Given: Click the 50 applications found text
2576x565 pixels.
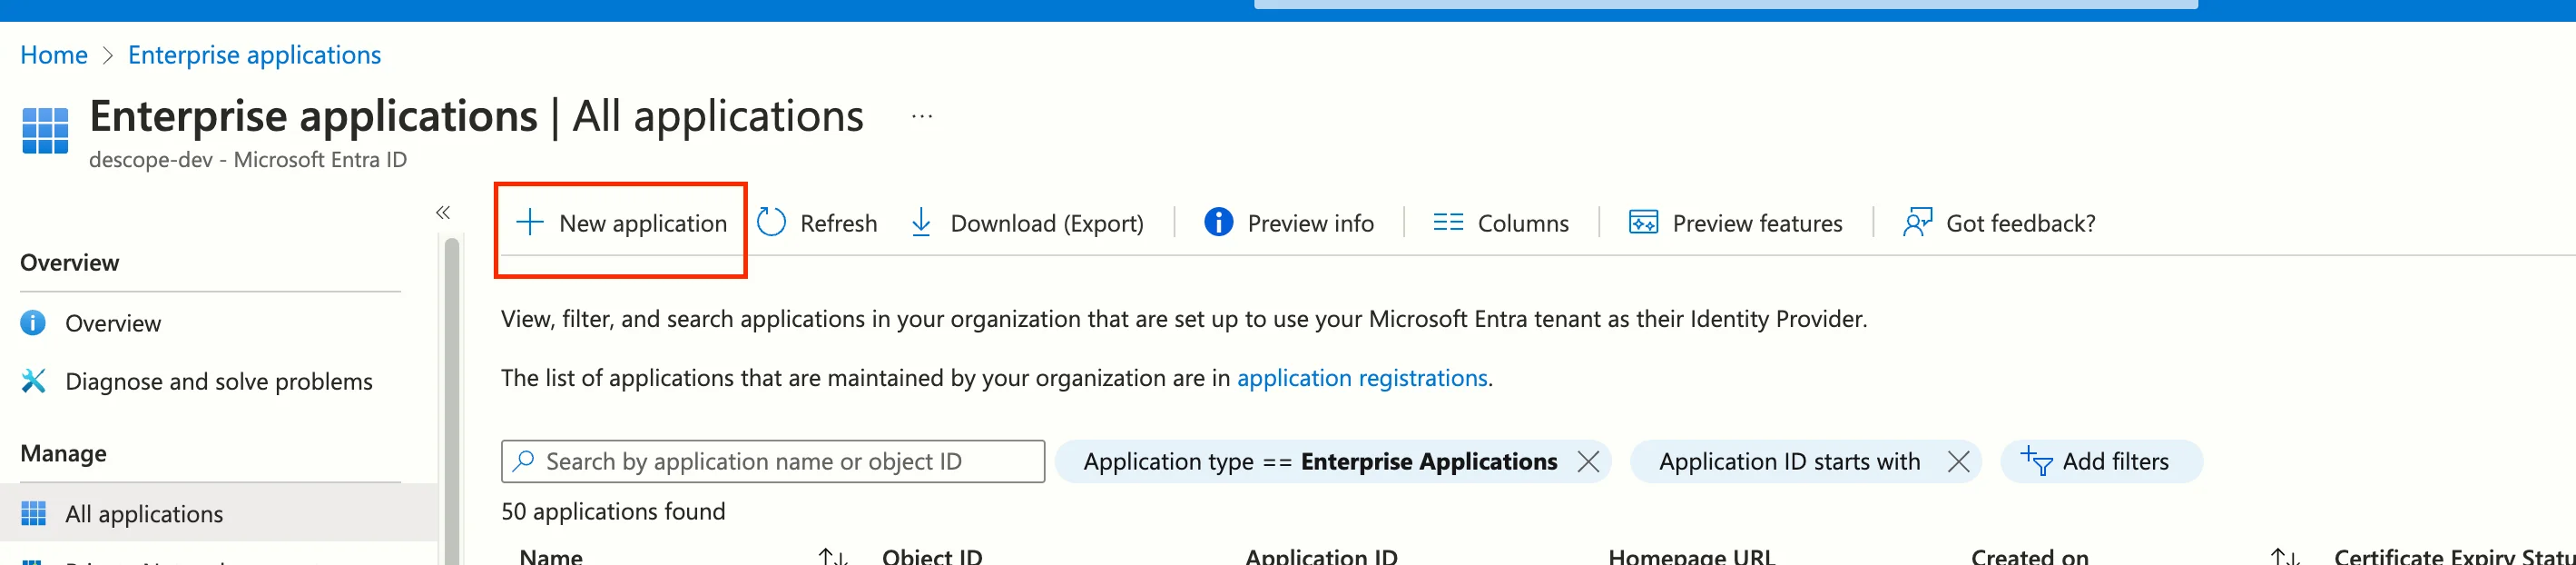Looking at the screenshot, I should (613, 511).
